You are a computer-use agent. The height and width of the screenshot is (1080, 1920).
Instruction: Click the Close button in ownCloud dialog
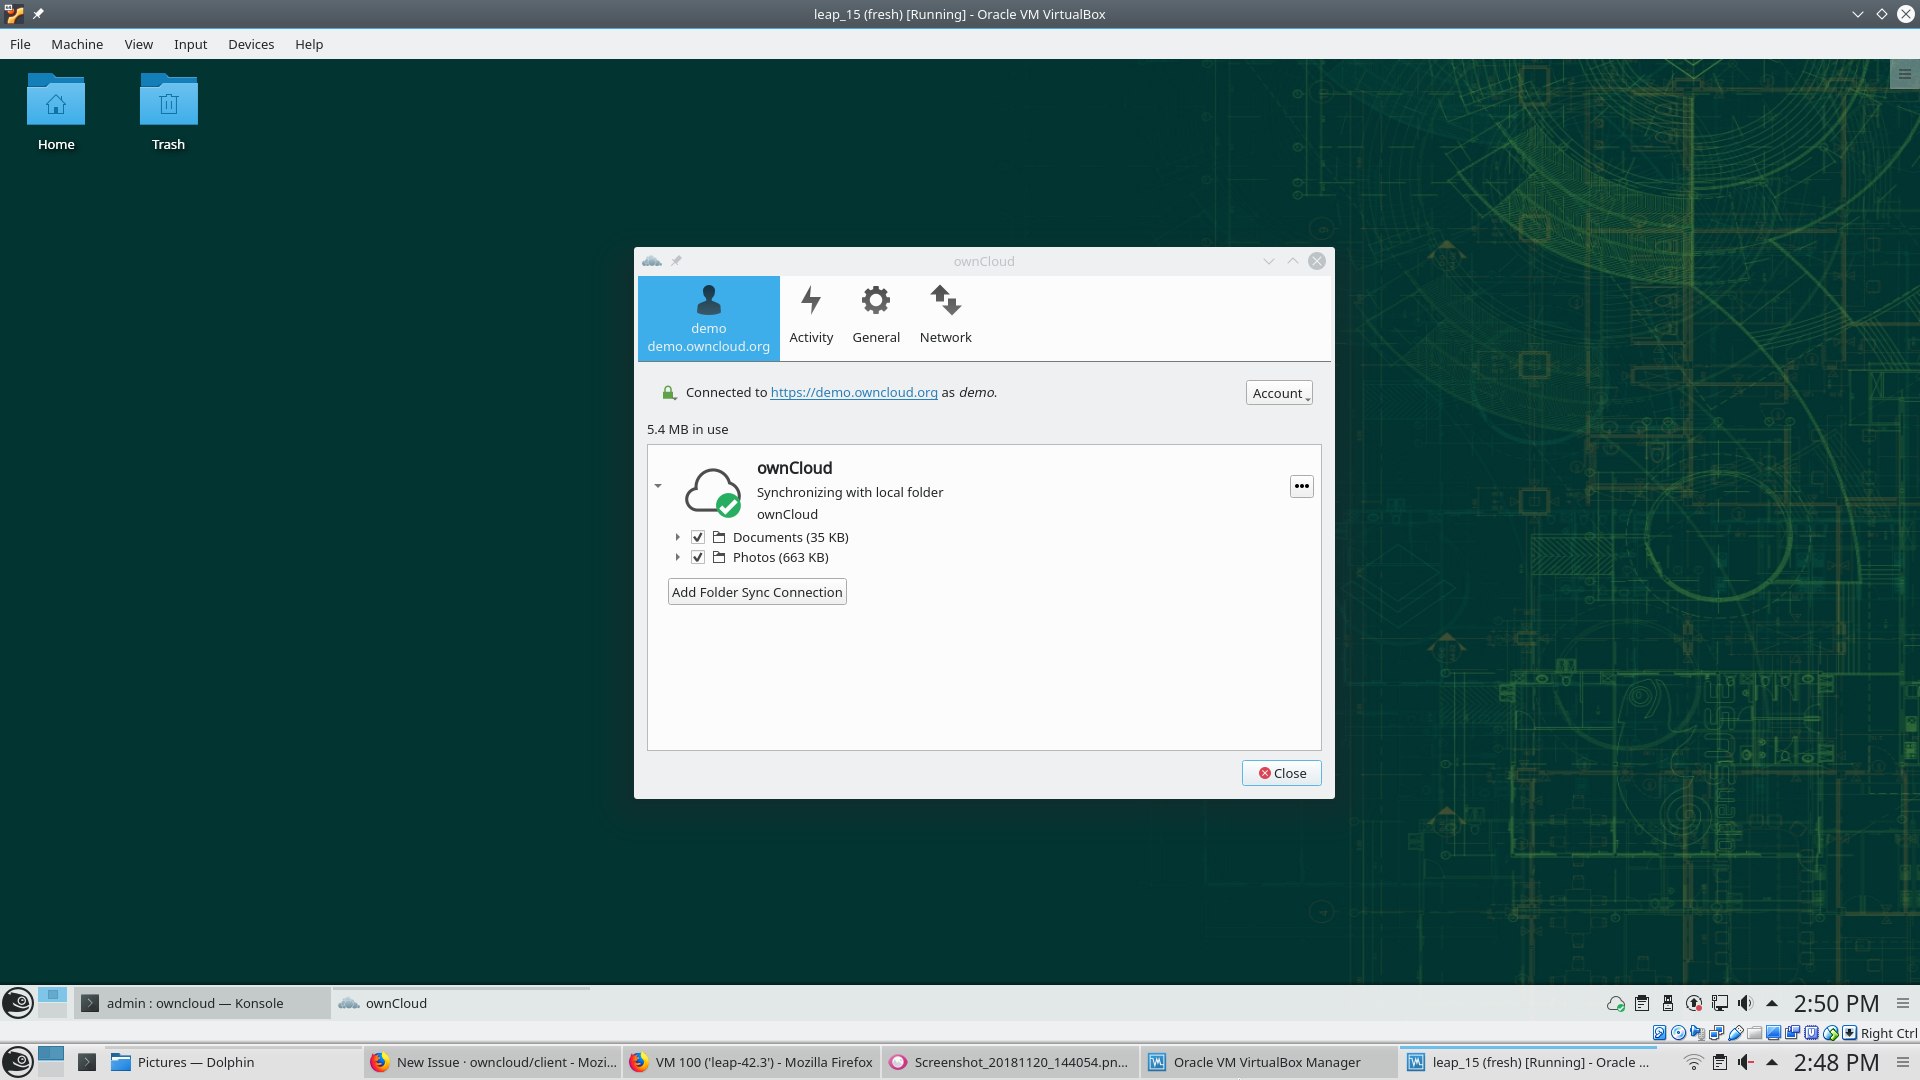click(1282, 773)
